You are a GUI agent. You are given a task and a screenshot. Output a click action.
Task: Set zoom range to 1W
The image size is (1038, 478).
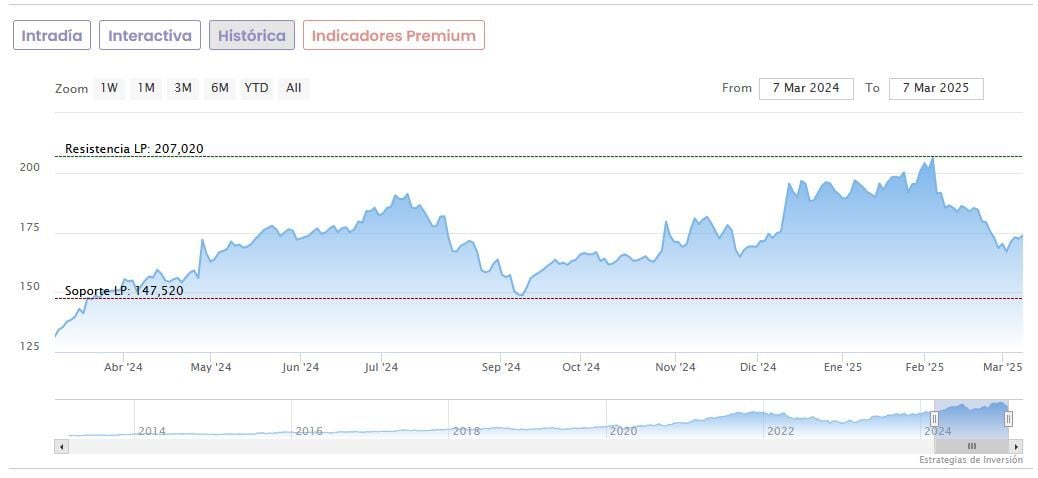109,88
